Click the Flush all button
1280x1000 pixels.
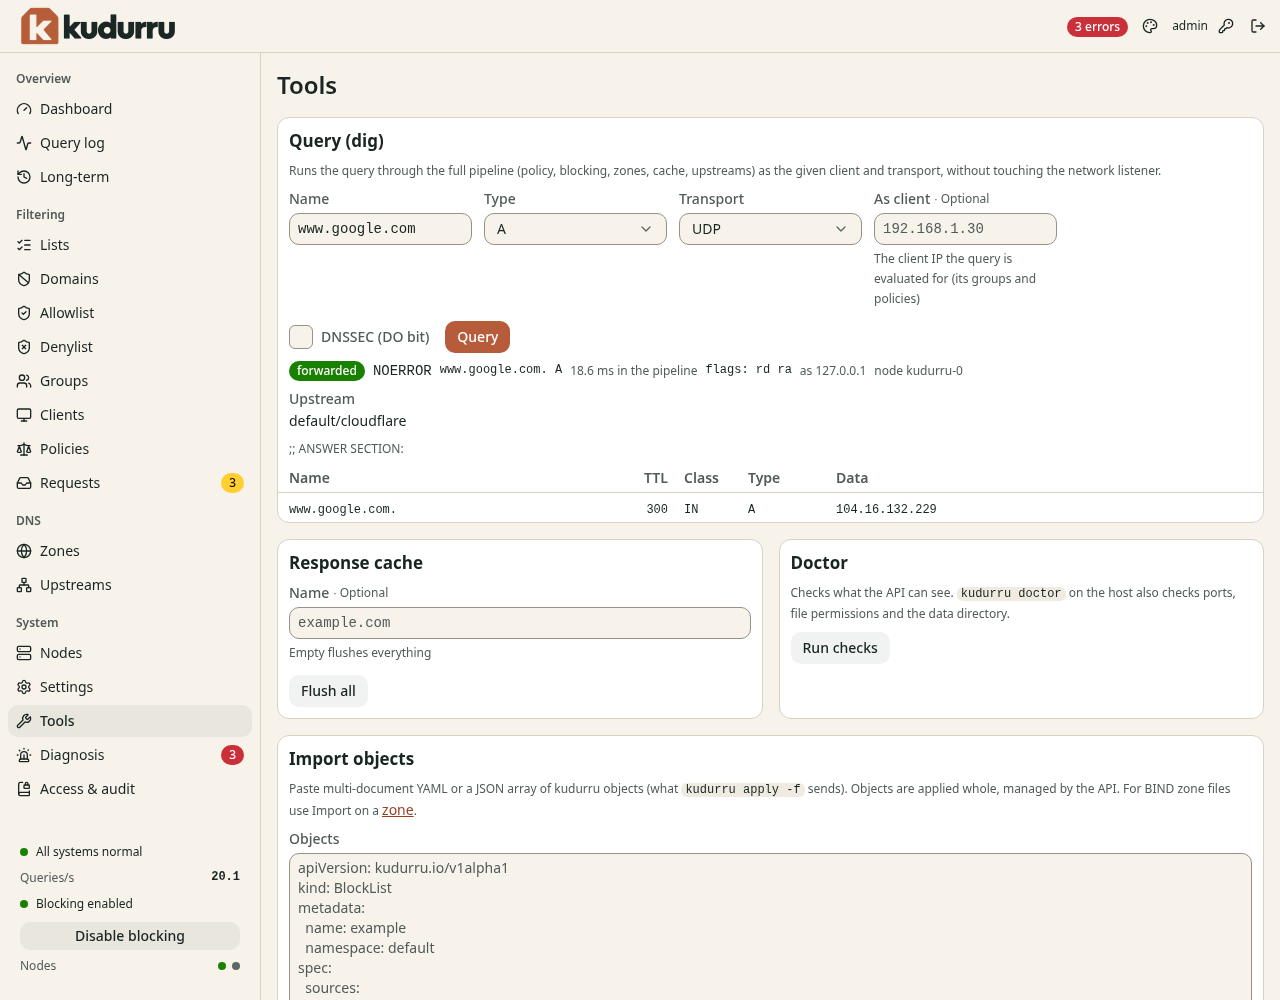[x=328, y=691]
